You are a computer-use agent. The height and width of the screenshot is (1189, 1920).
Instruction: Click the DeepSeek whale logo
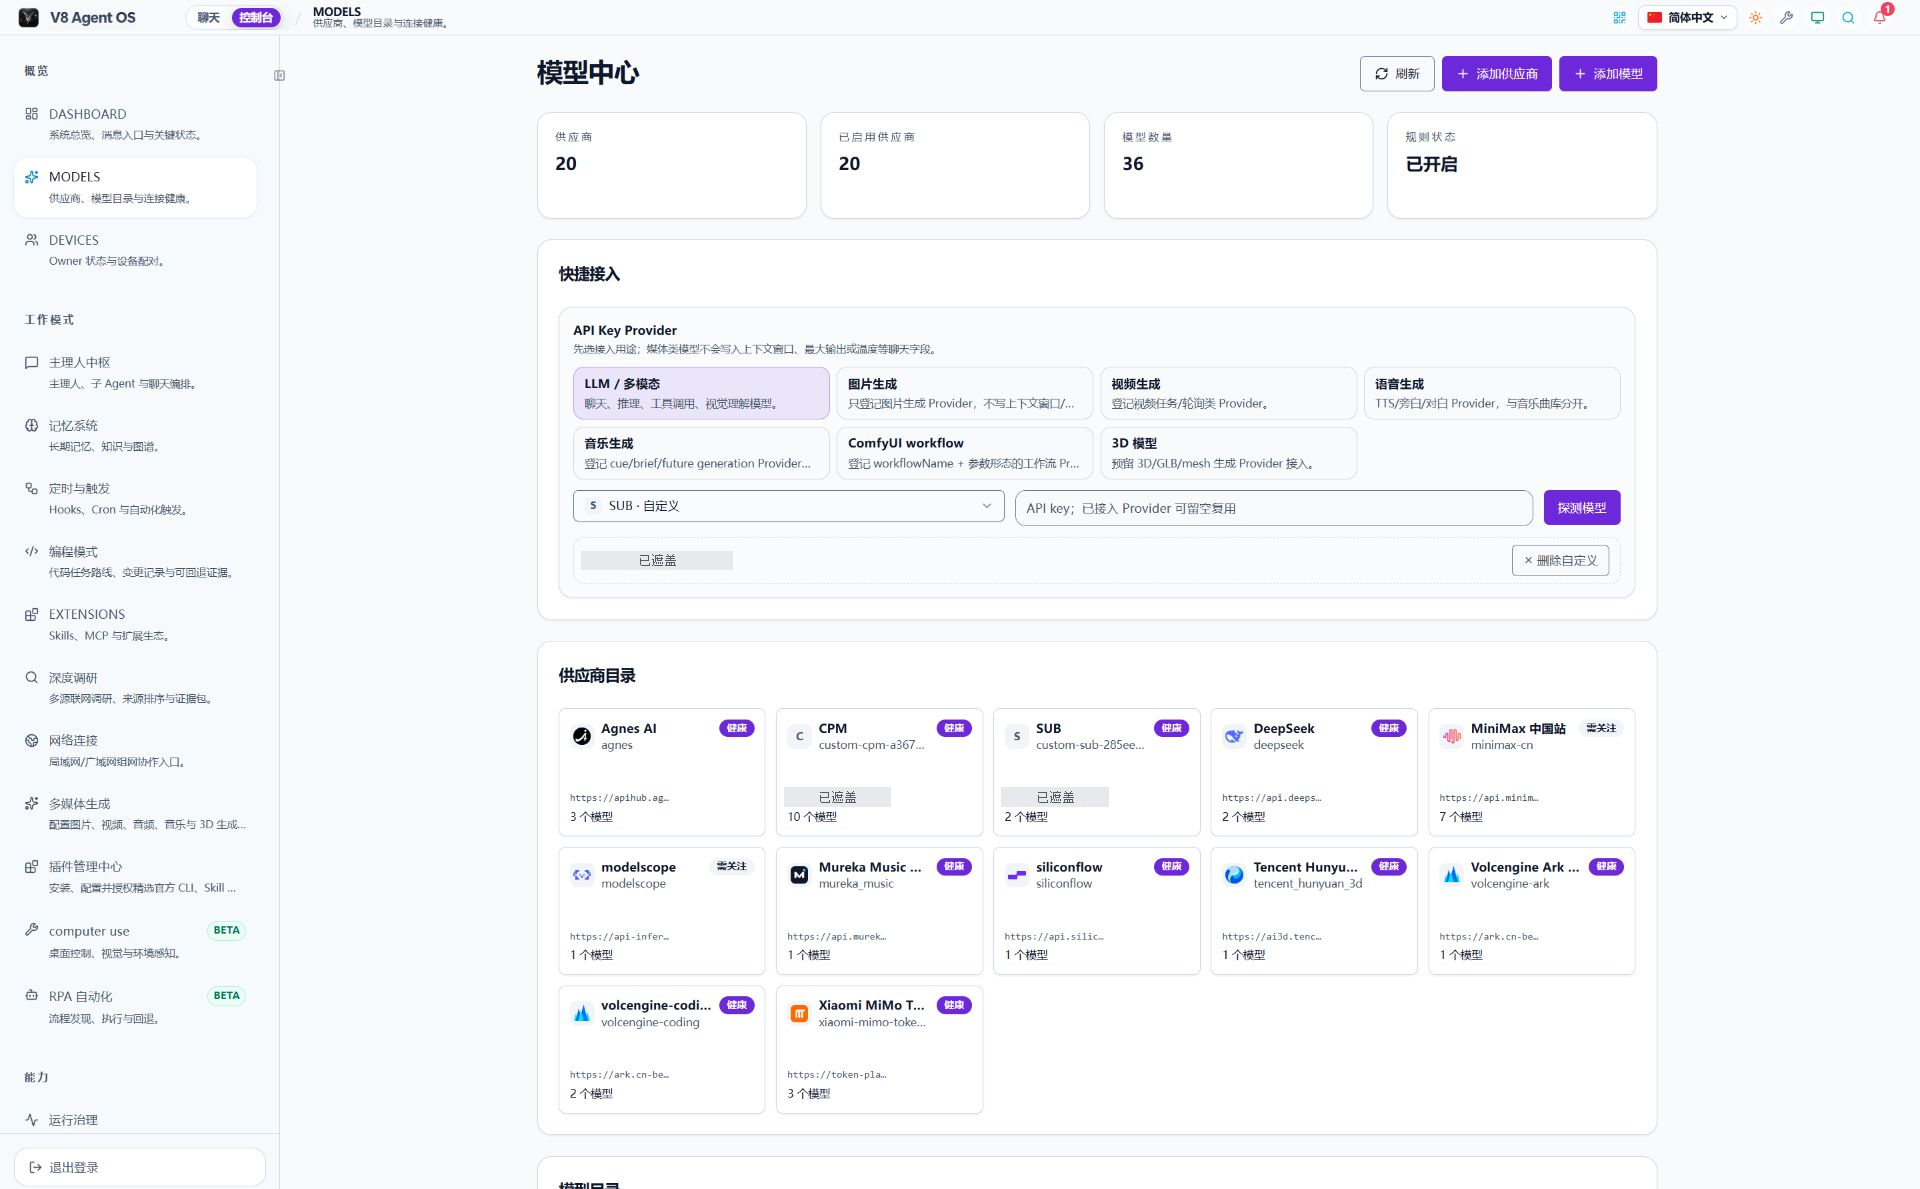click(x=1234, y=736)
